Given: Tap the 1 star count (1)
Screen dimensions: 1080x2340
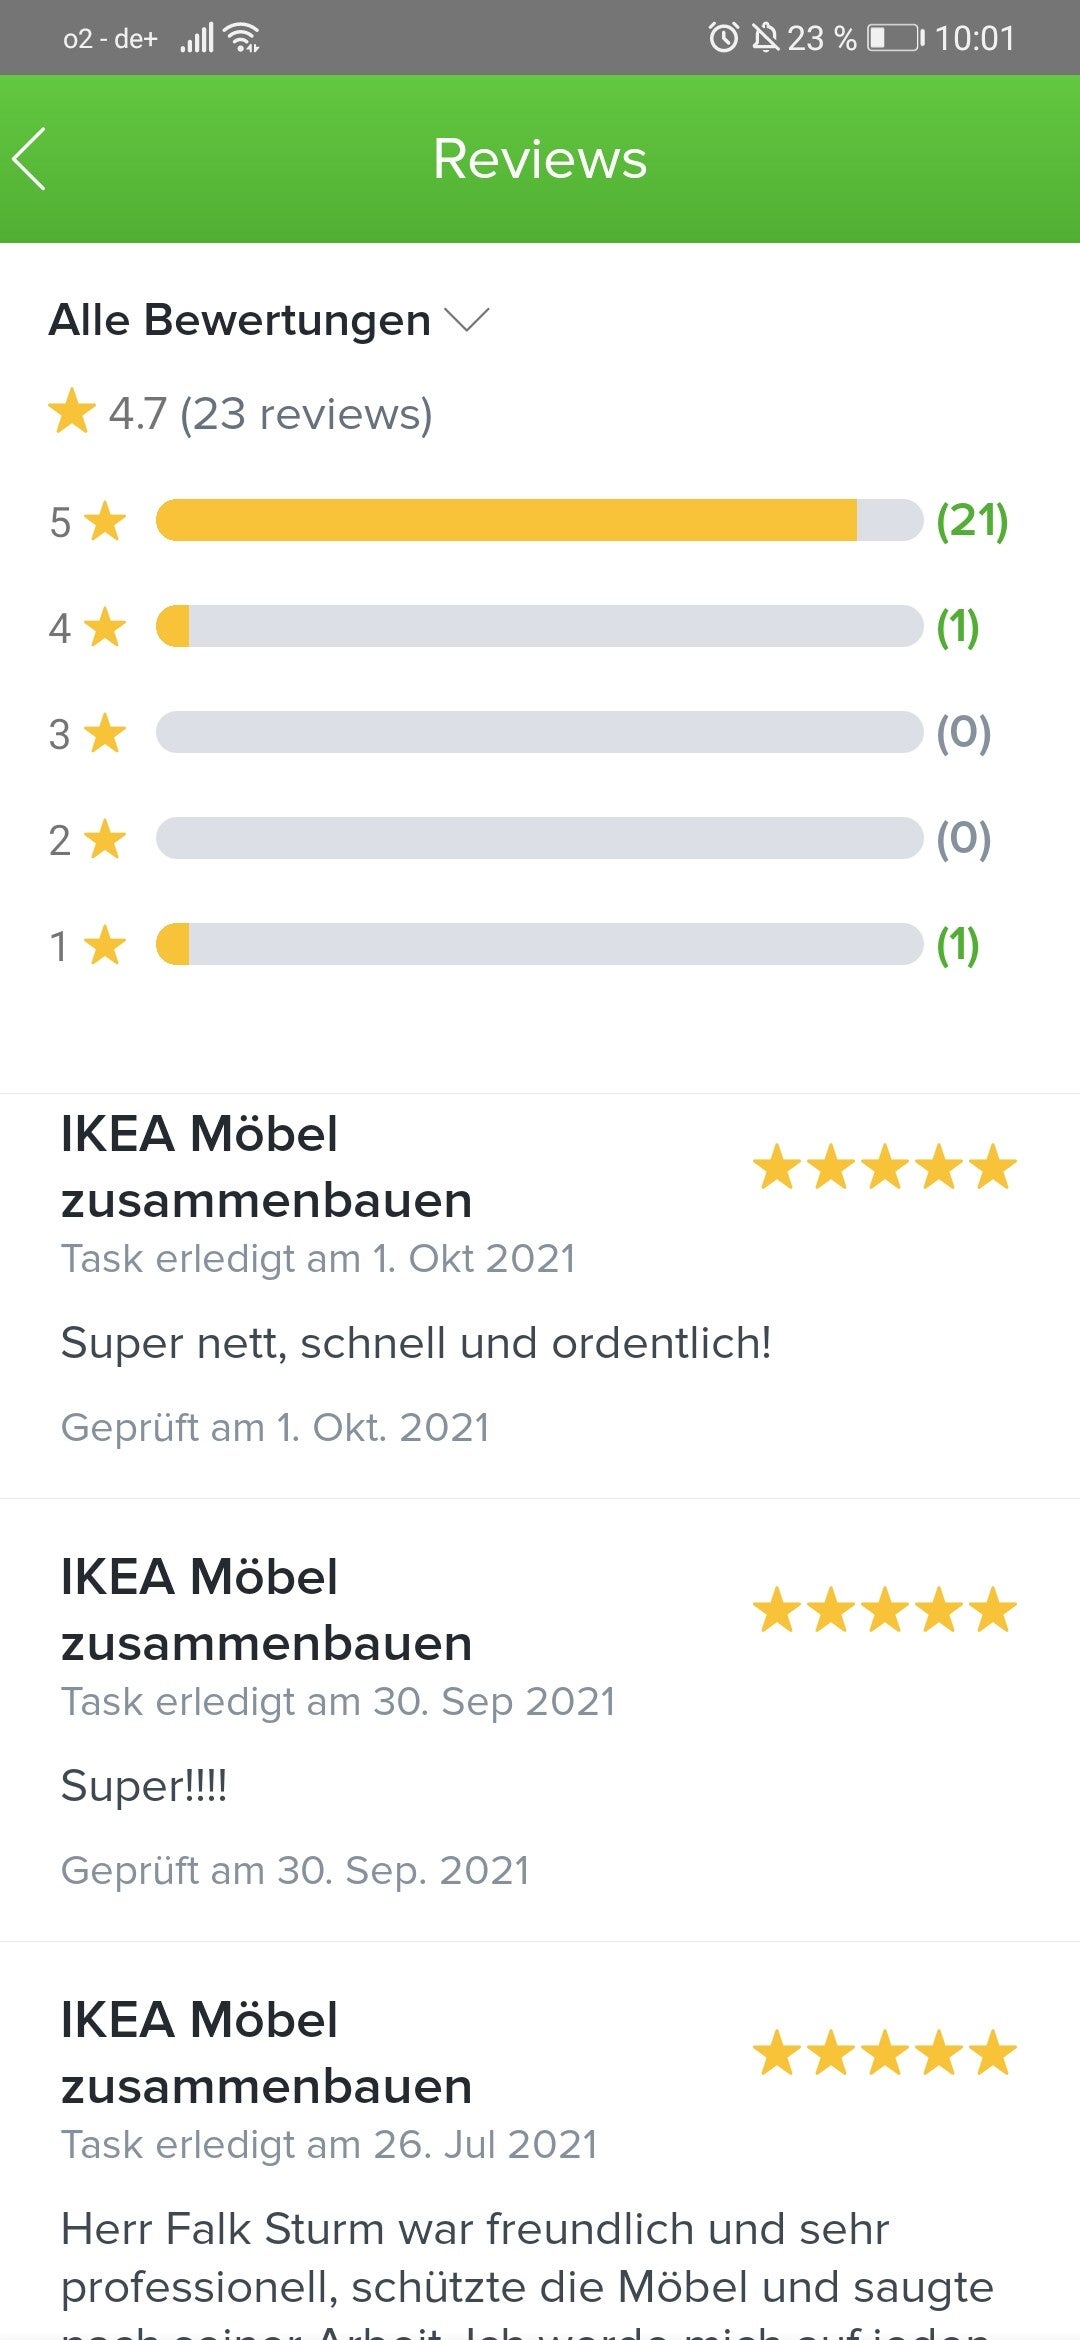Looking at the screenshot, I should point(957,944).
